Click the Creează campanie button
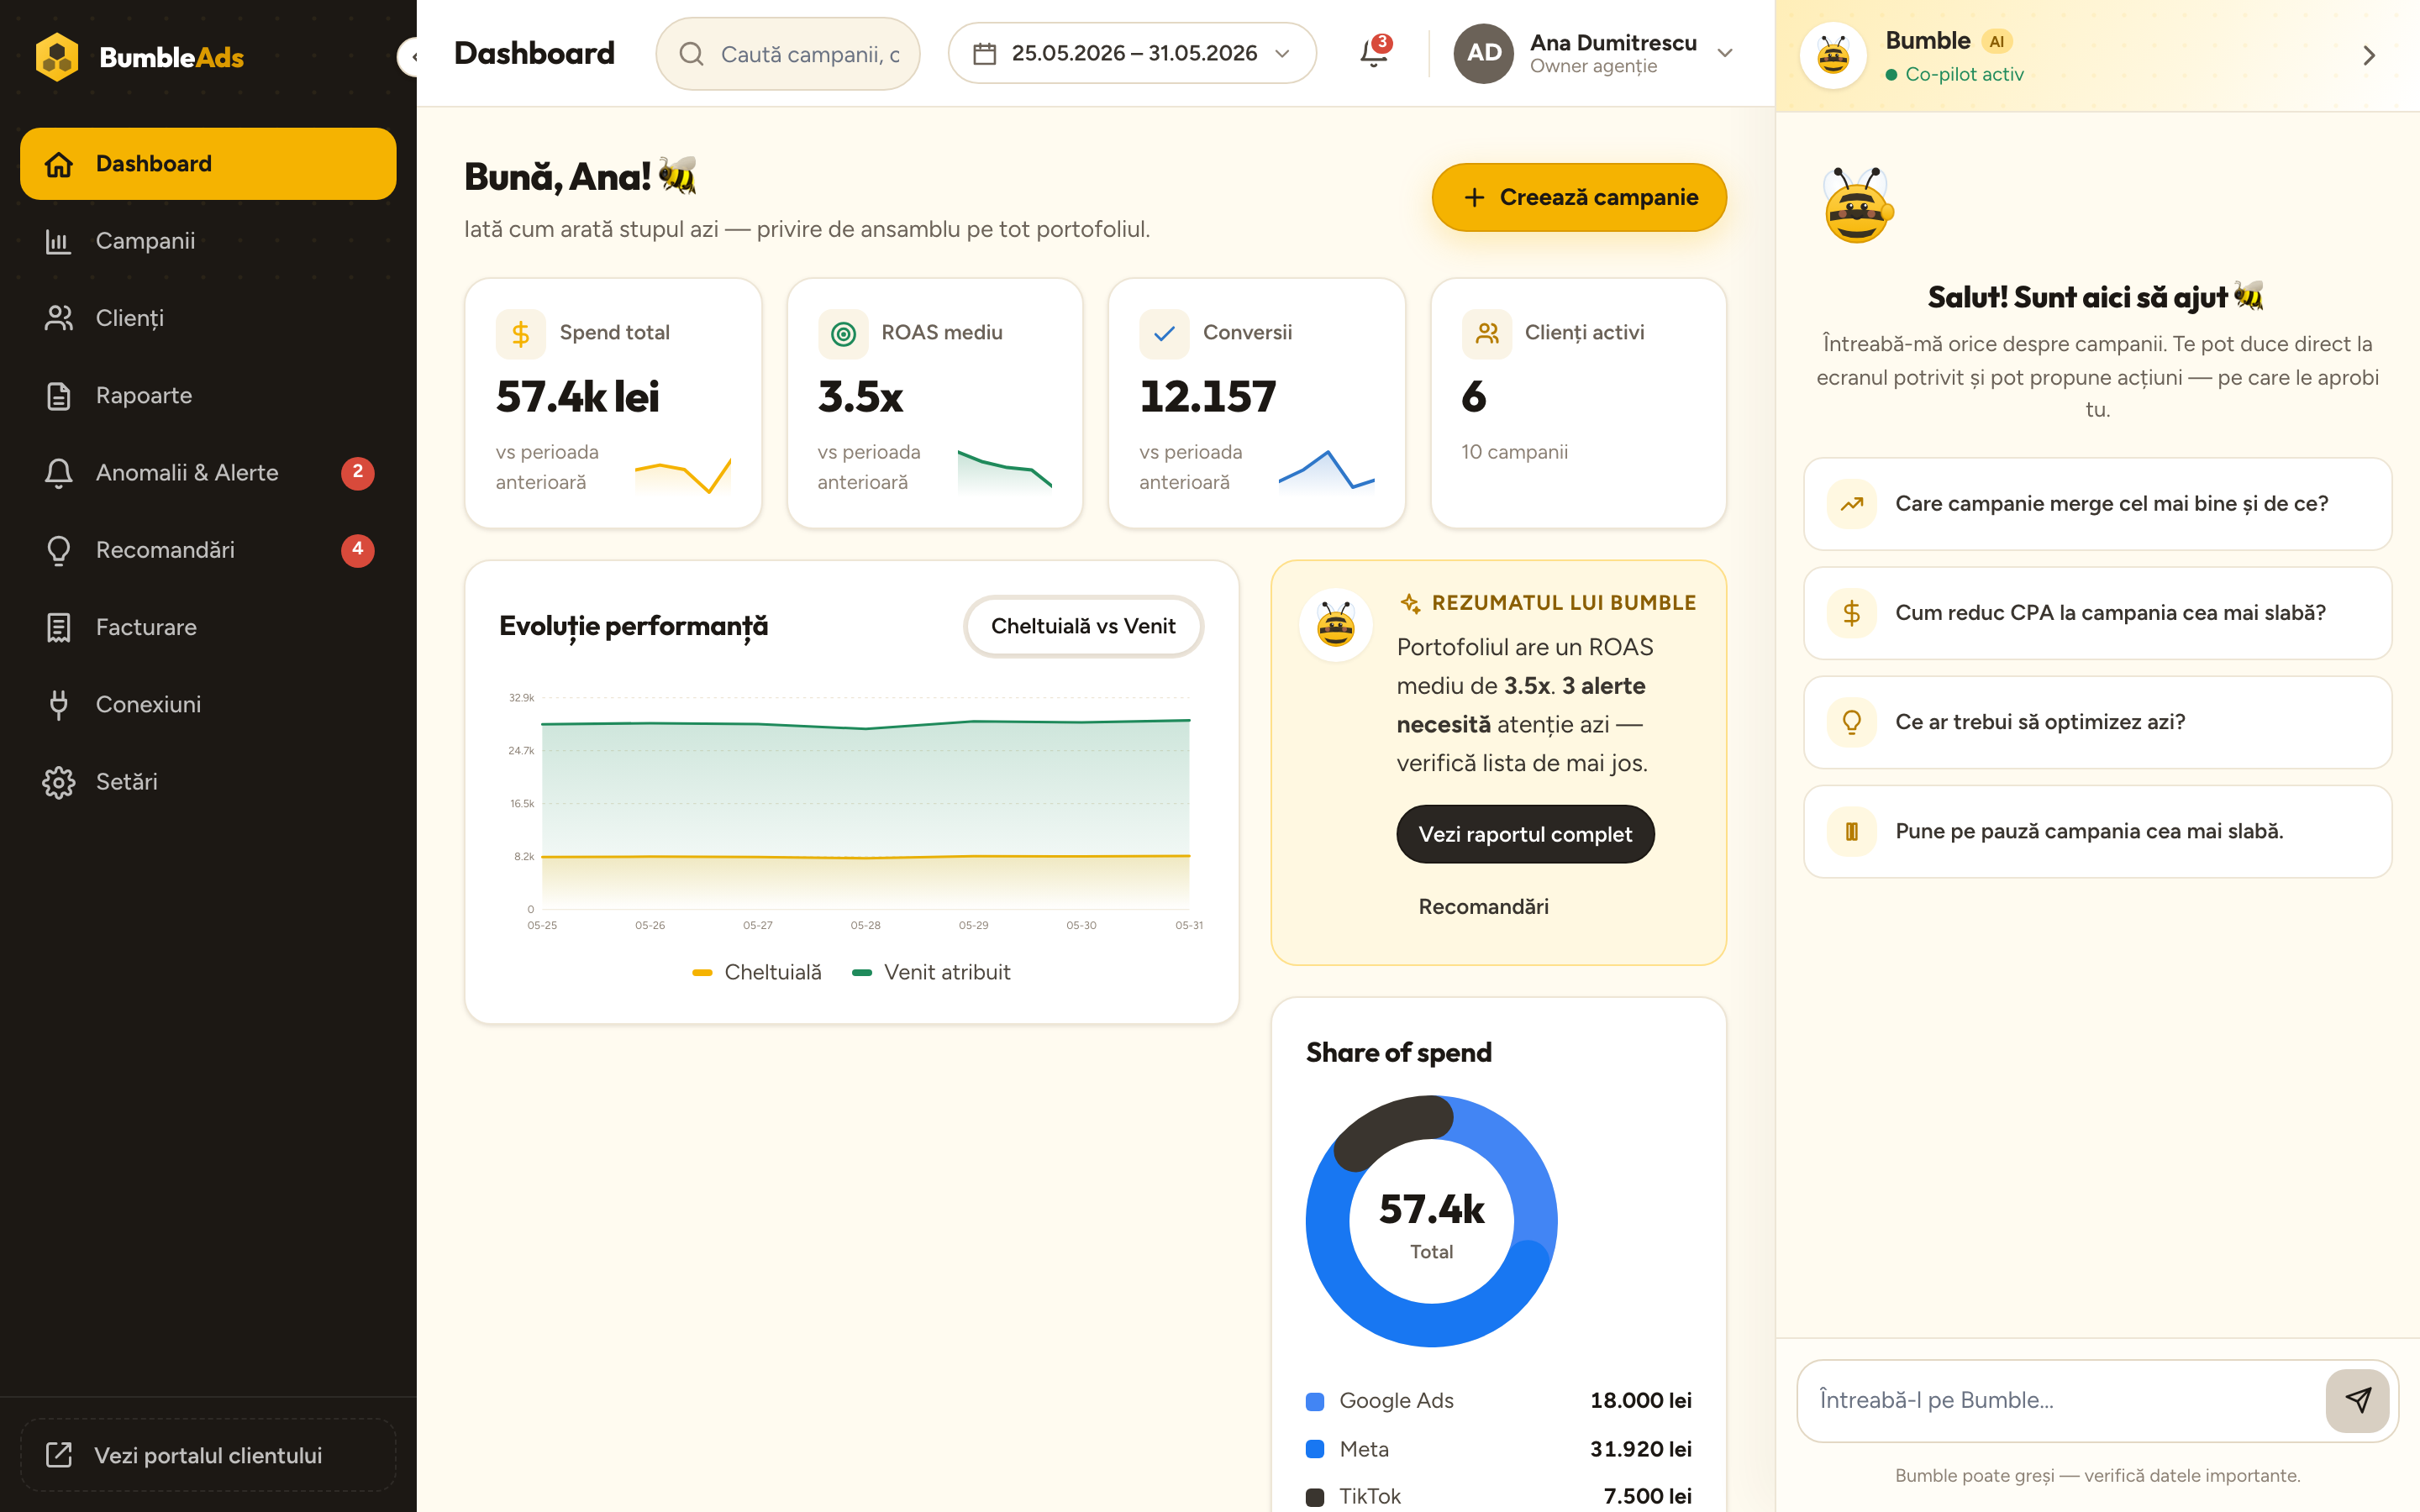2420x1512 pixels. point(1579,197)
